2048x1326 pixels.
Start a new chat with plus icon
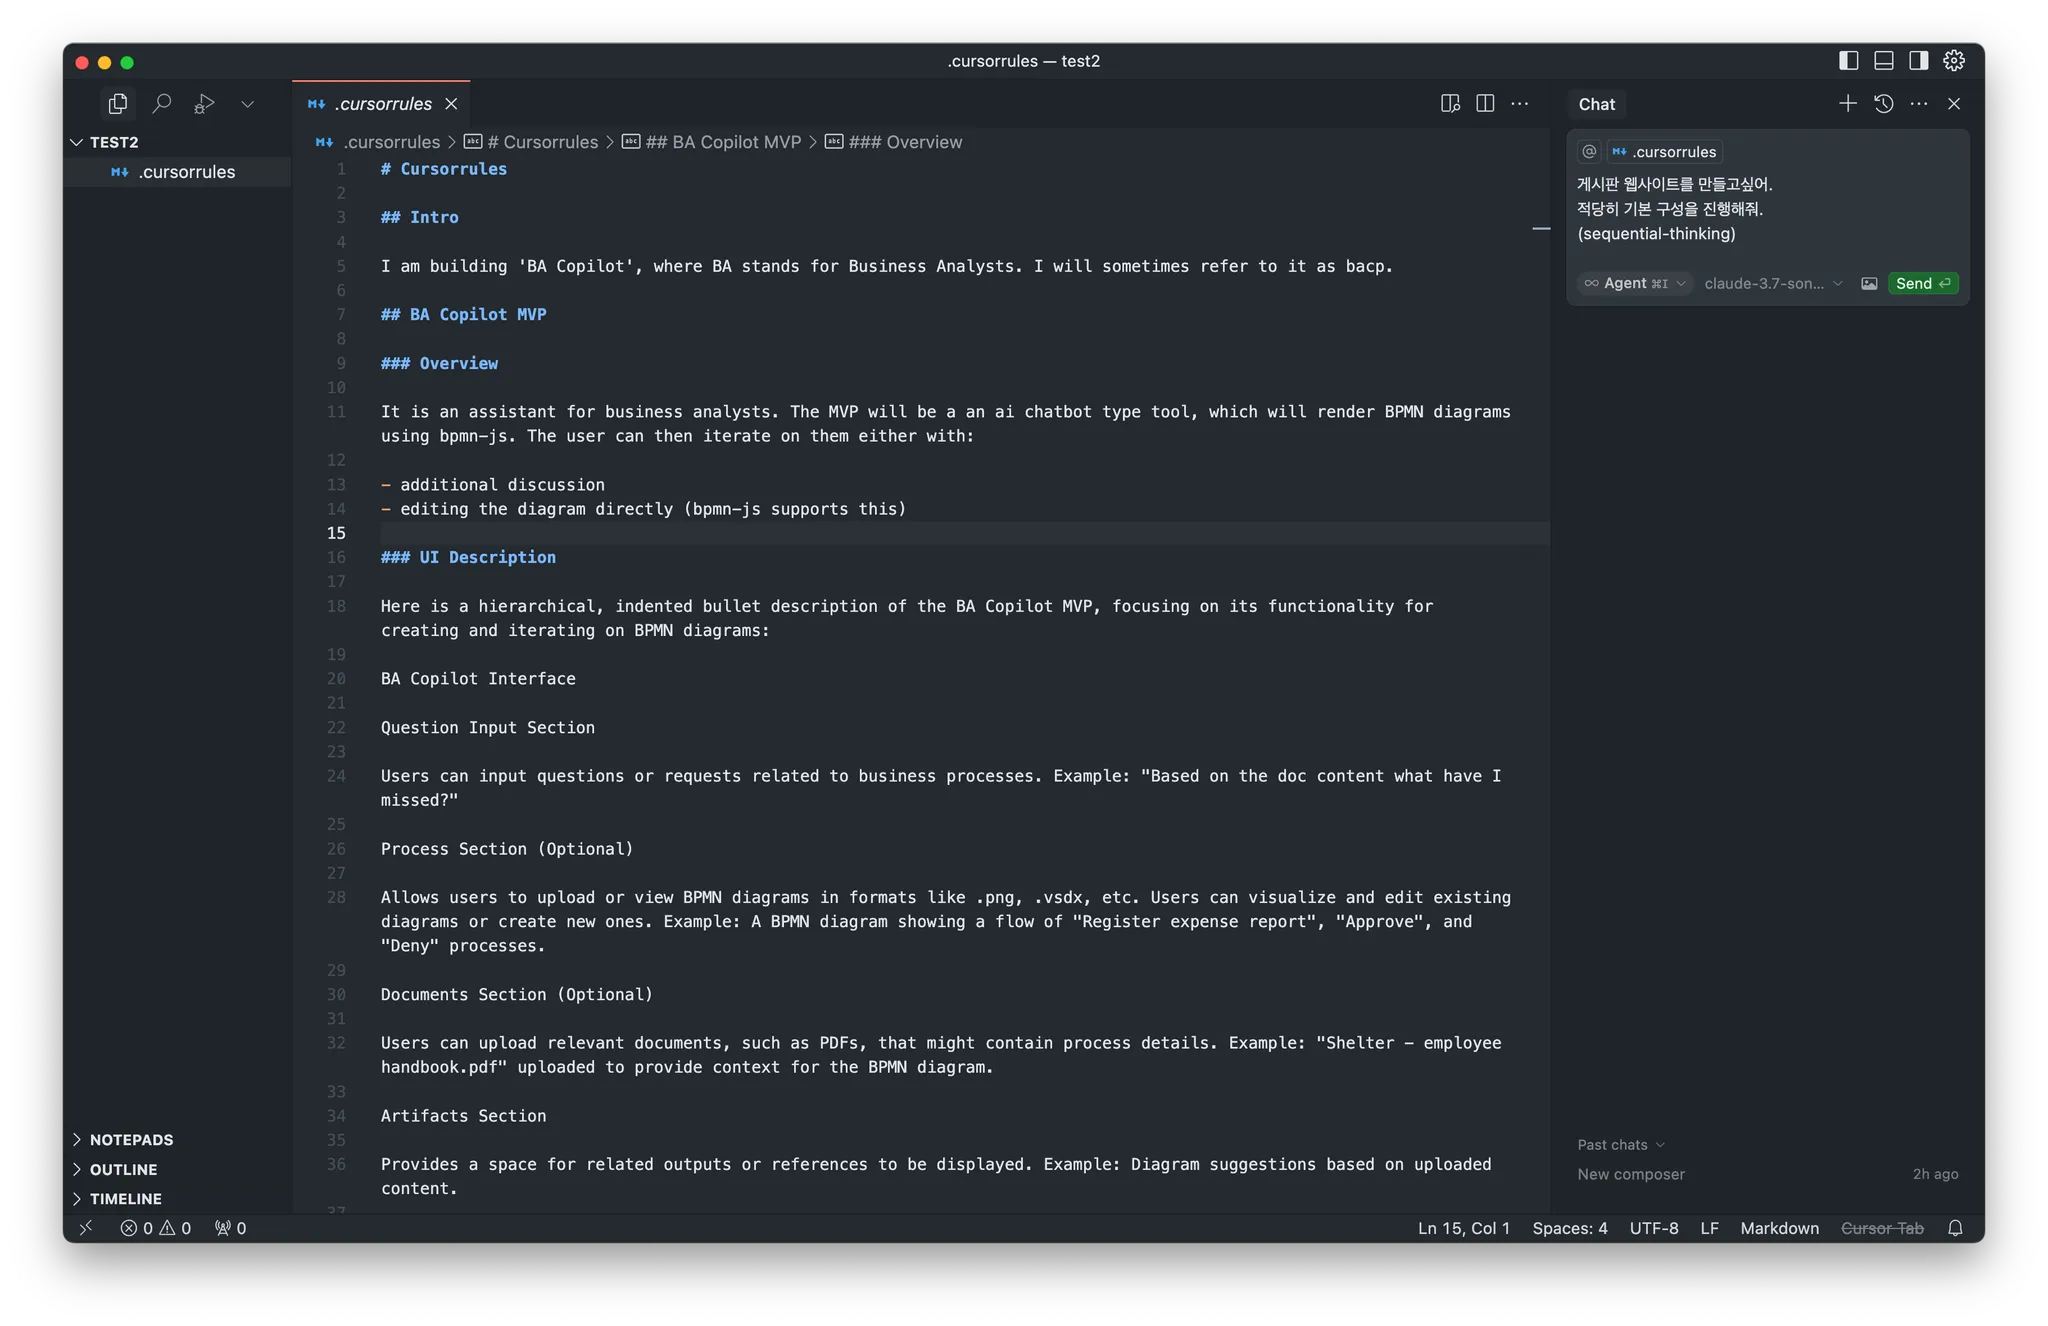click(x=1847, y=104)
